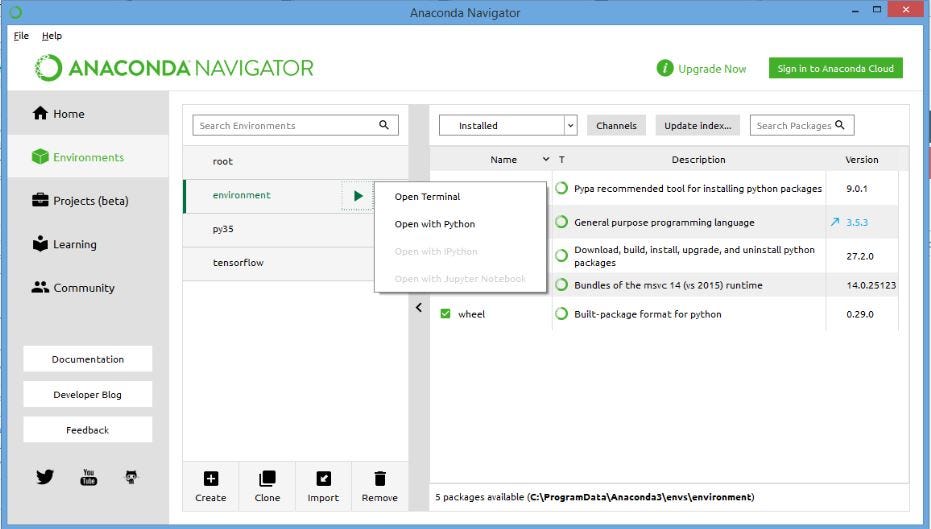
Task: Toggle the wheel package checkbox
Action: [x=445, y=313]
